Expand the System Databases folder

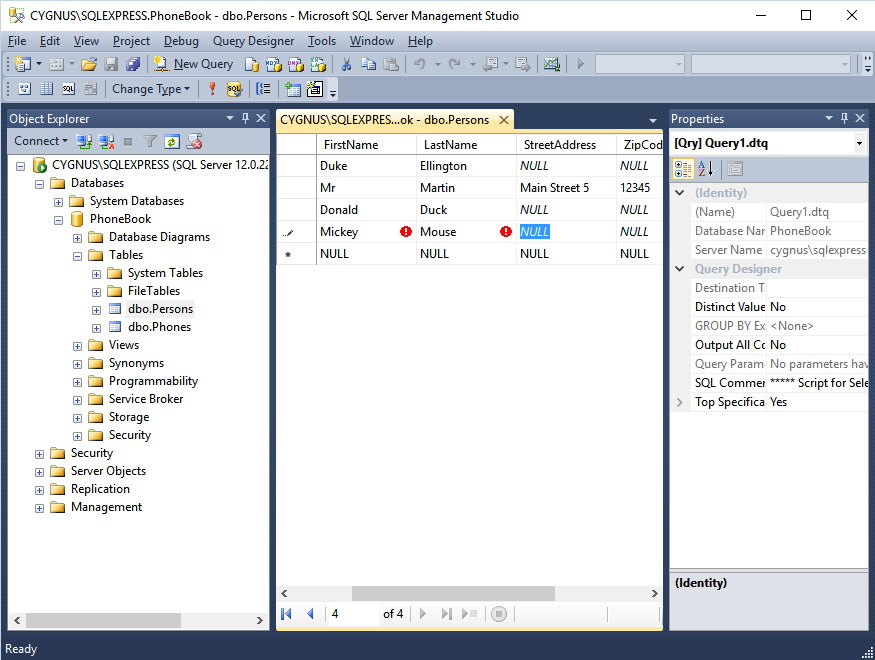click(x=59, y=202)
